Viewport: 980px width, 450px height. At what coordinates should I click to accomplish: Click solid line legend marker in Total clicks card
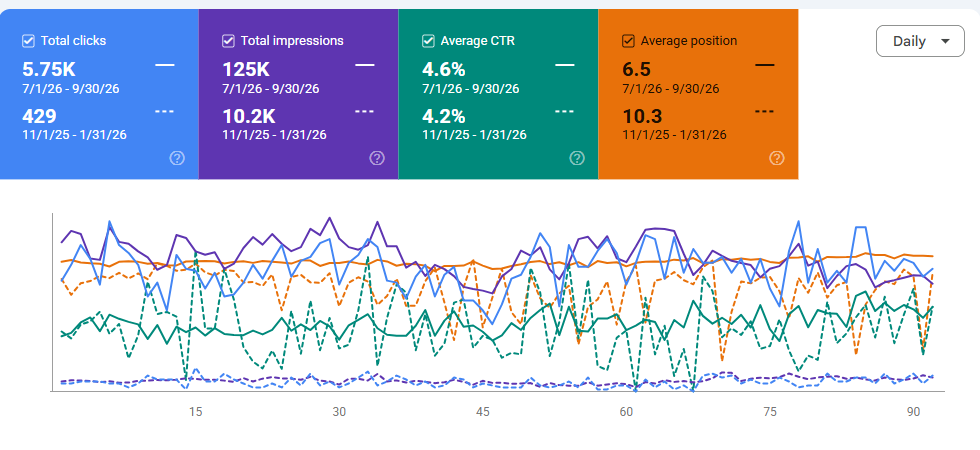coord(165,64)
